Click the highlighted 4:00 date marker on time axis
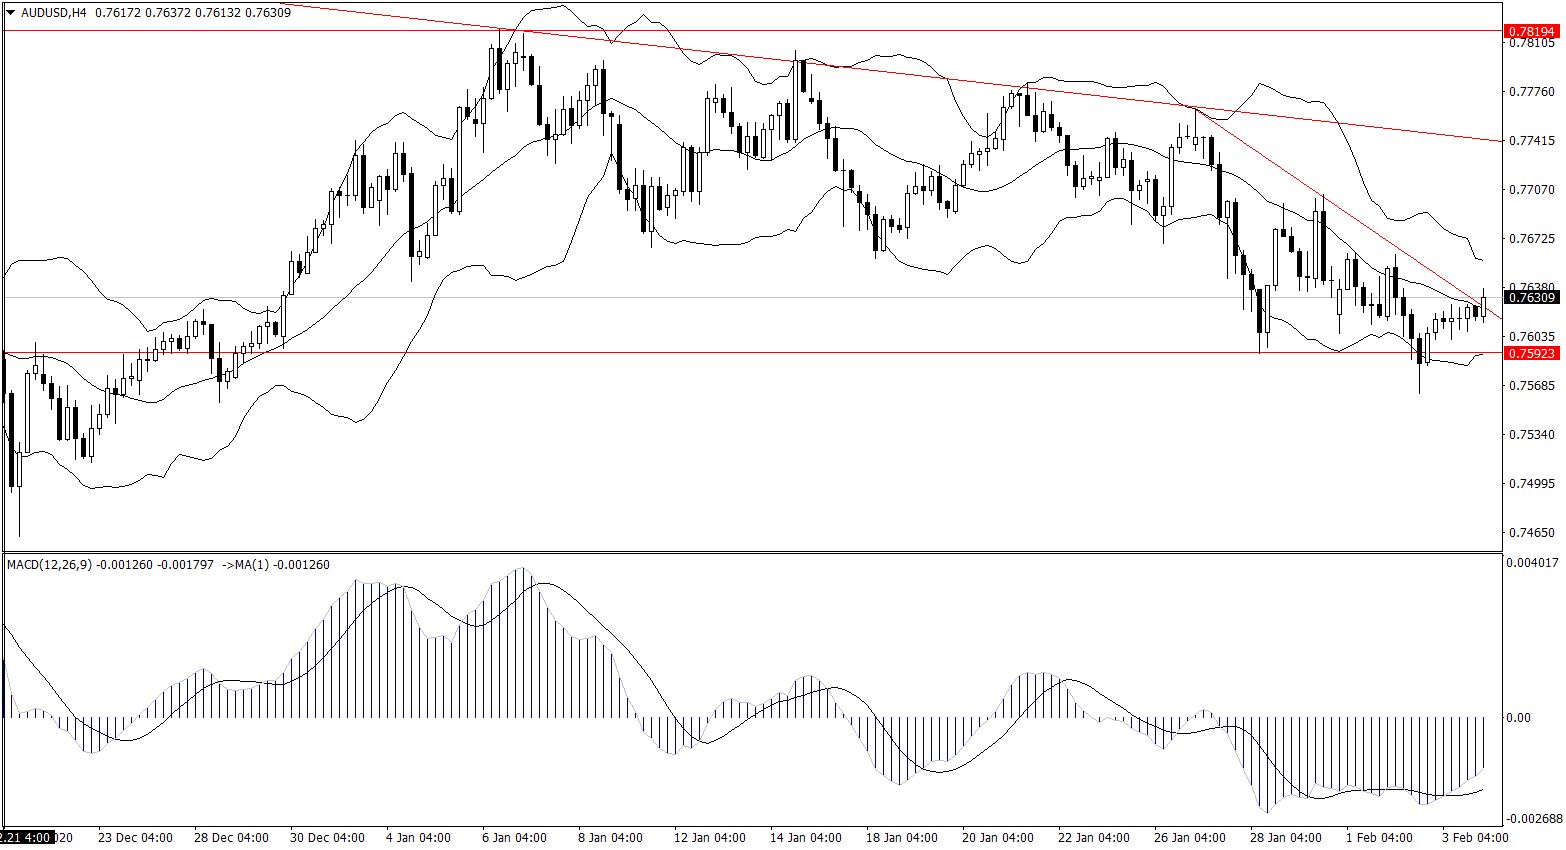The height and width of the screenshot is (850, 1566). pyautogui.click(x=27, y=837)
